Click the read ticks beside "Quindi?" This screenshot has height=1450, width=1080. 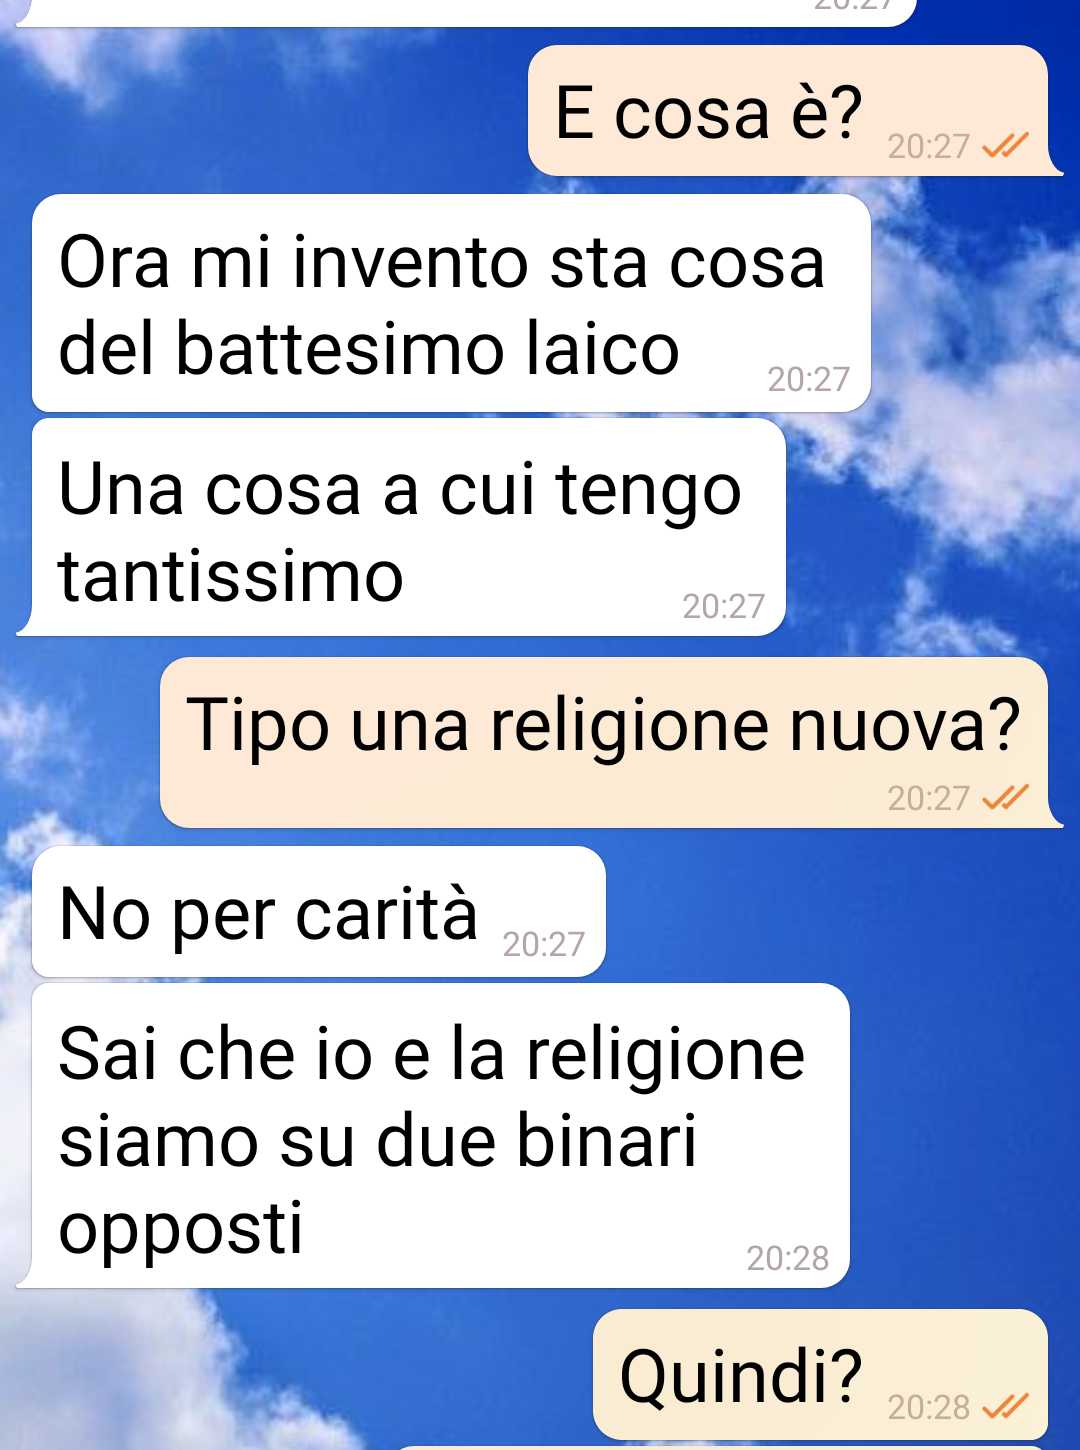[1005, 1407]
